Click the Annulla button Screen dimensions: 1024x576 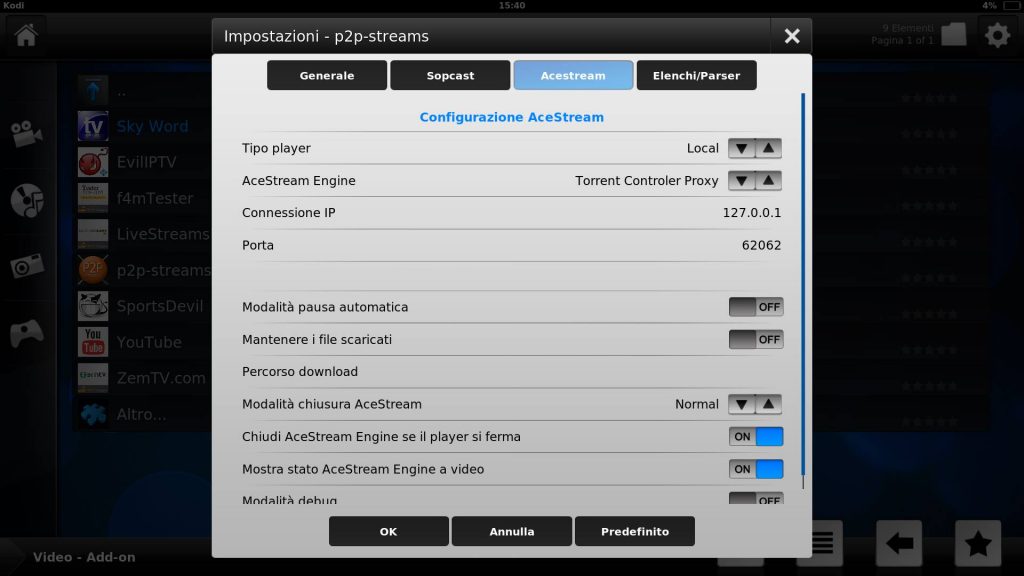(x=511, y=531)
